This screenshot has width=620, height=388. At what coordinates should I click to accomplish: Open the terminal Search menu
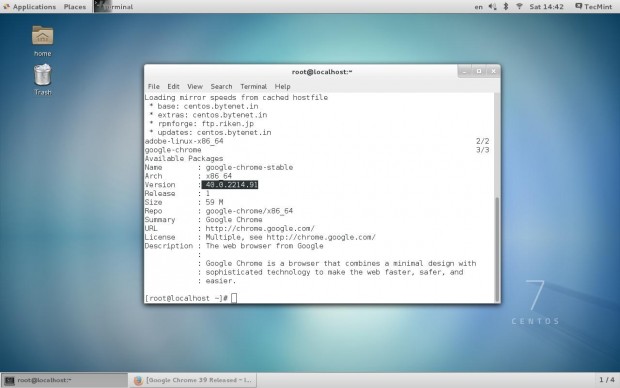221,86
